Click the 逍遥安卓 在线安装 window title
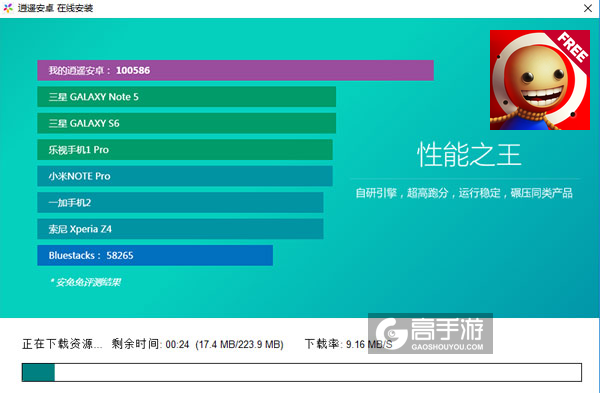600x393 pixels. pos(55,8)
